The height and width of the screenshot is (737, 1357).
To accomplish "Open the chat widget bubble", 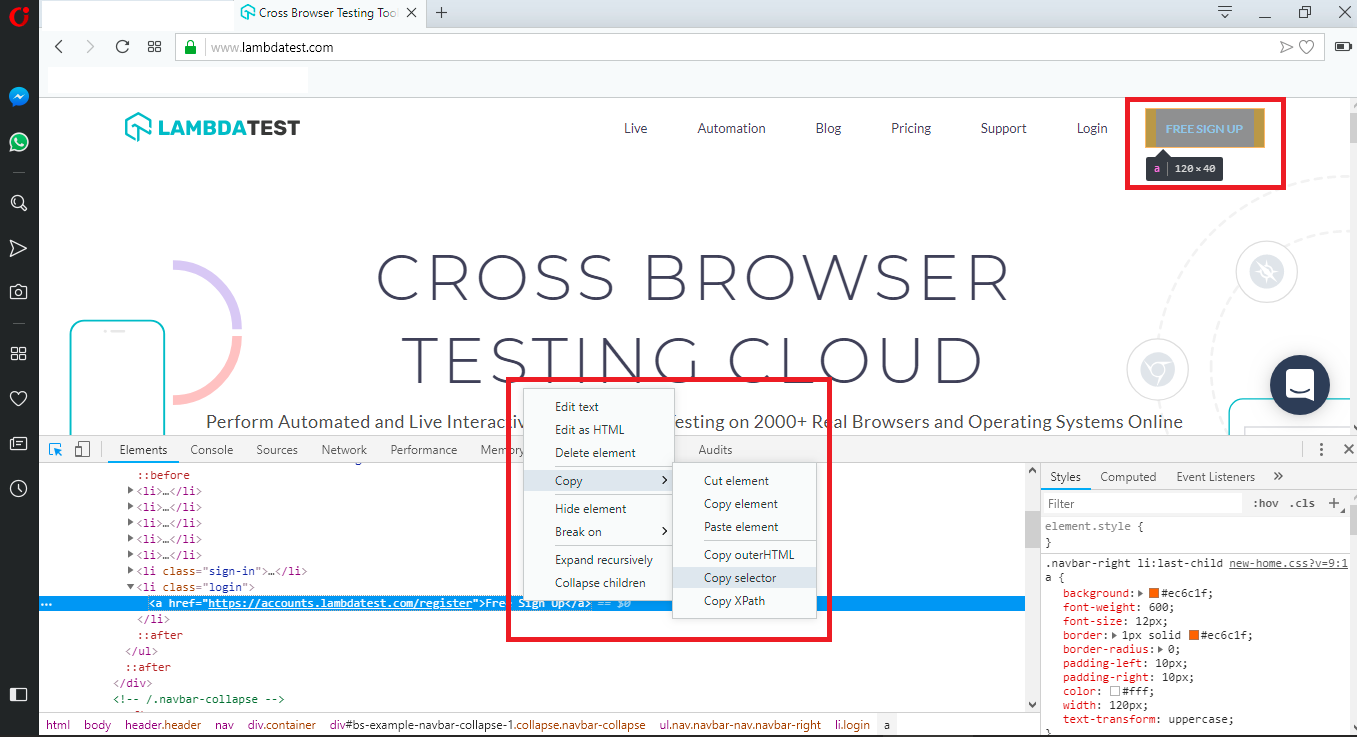I will [x=1299, y=385].
